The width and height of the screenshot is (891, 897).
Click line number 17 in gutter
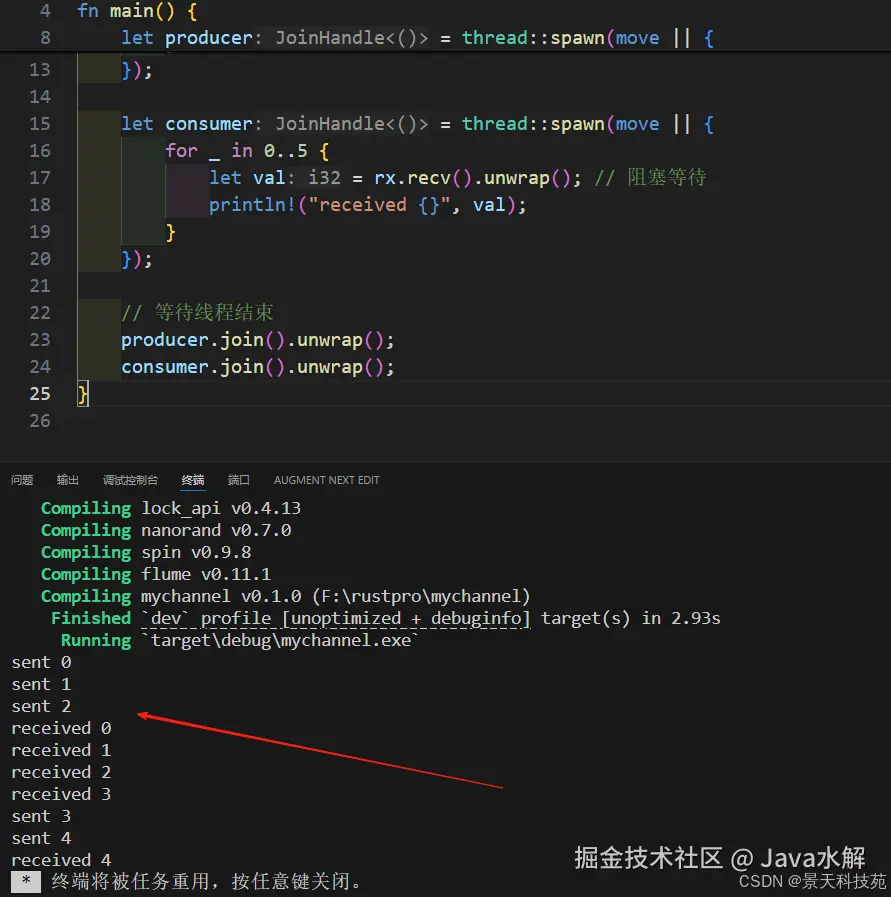pyautogui.click(x=40, y=177)
